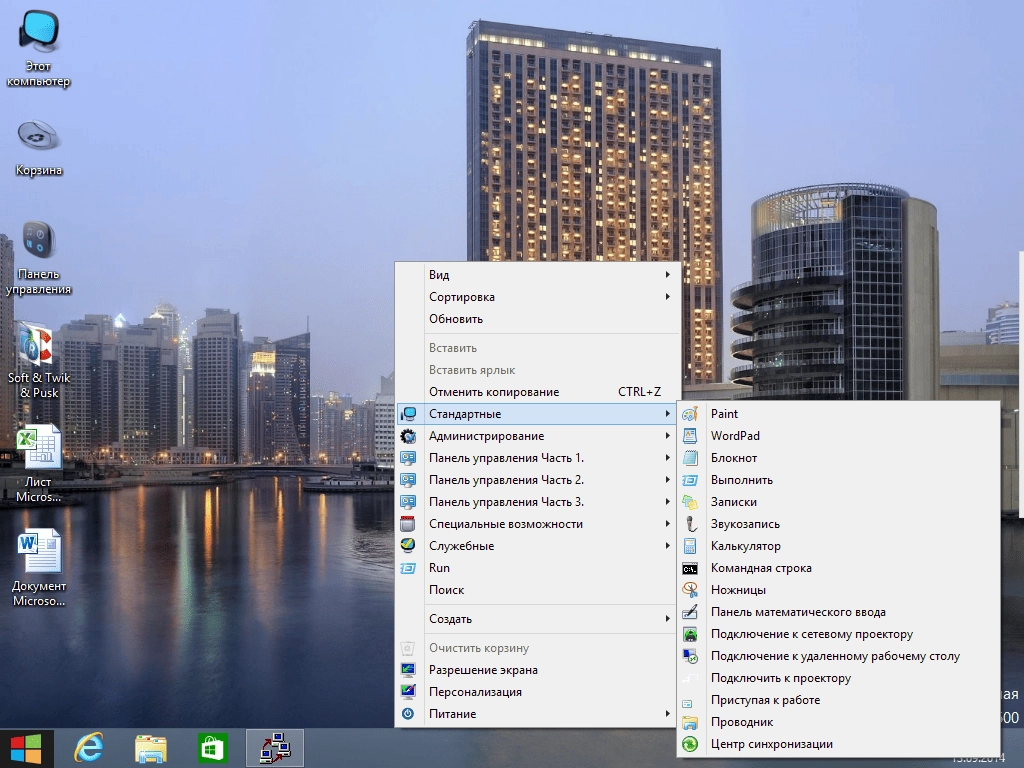Click the Ножницы label text
Viewport: 1024px width, 768px height.
[x=738, y=590]
